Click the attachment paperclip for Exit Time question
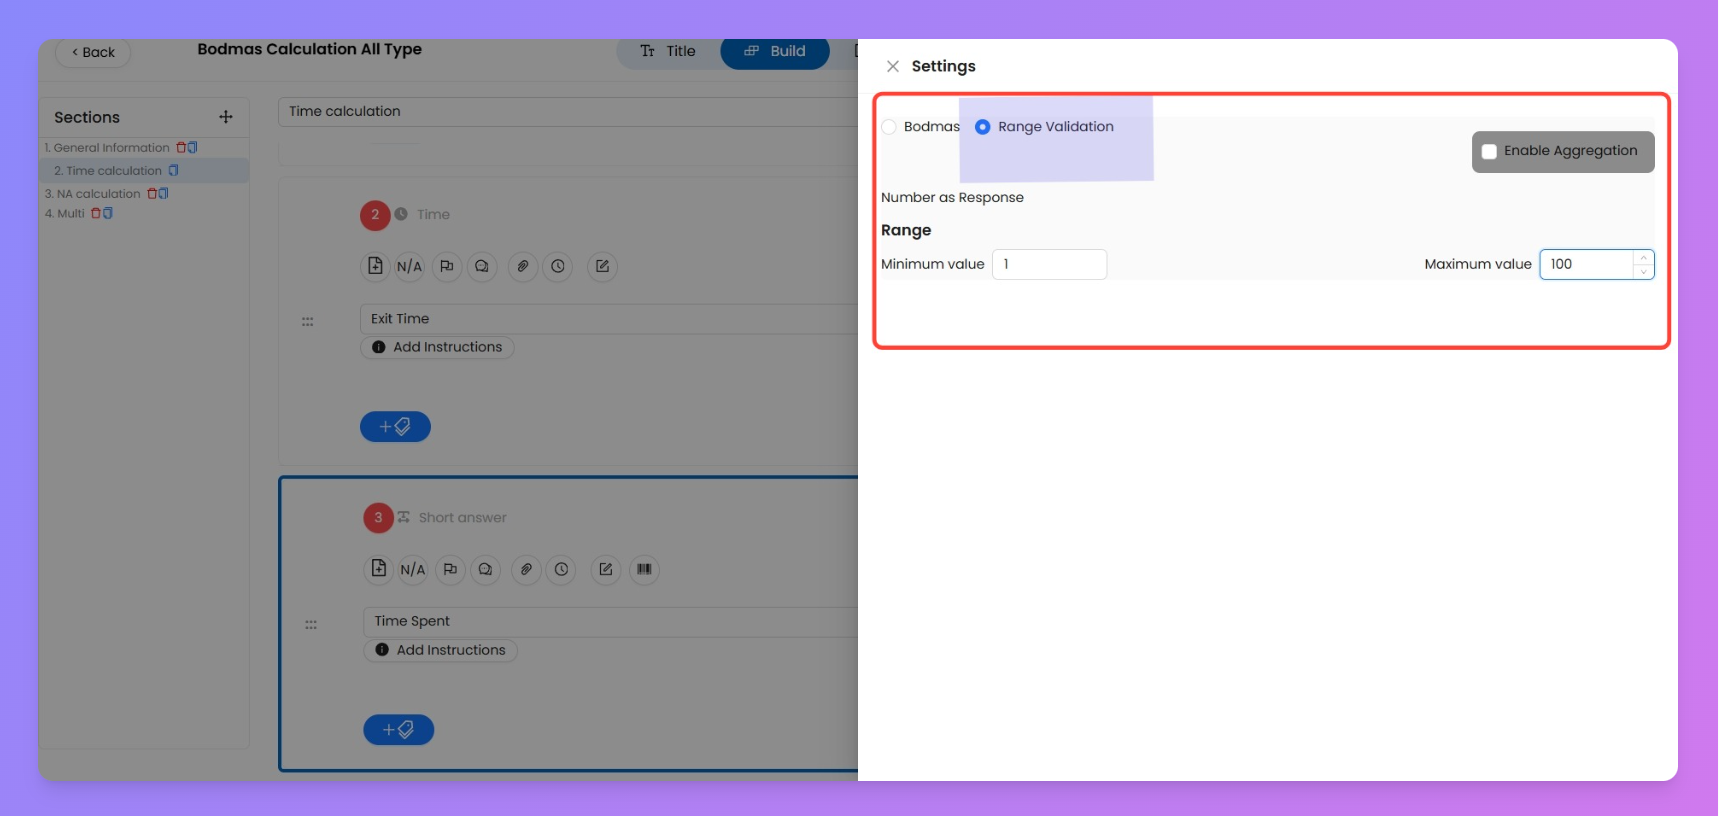Screen dimensions: 1719x816 pyautogui.click(x=523, y=267)
